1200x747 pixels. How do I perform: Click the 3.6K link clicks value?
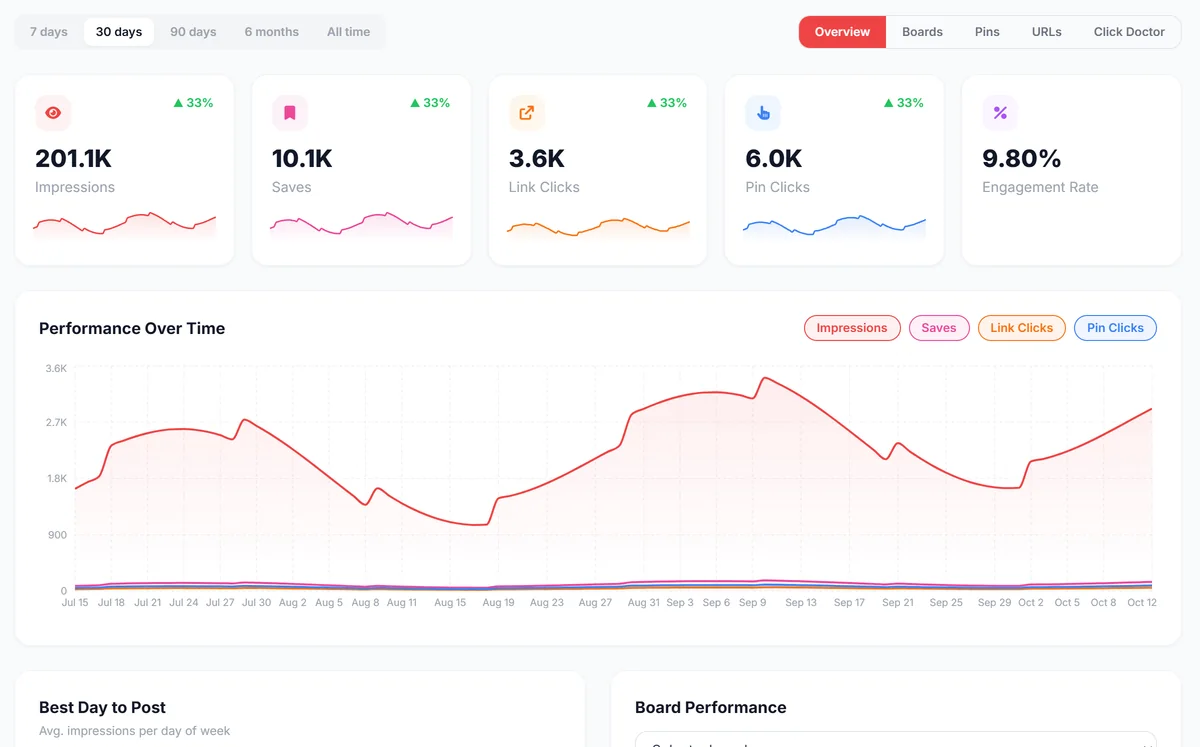(537, 159)
